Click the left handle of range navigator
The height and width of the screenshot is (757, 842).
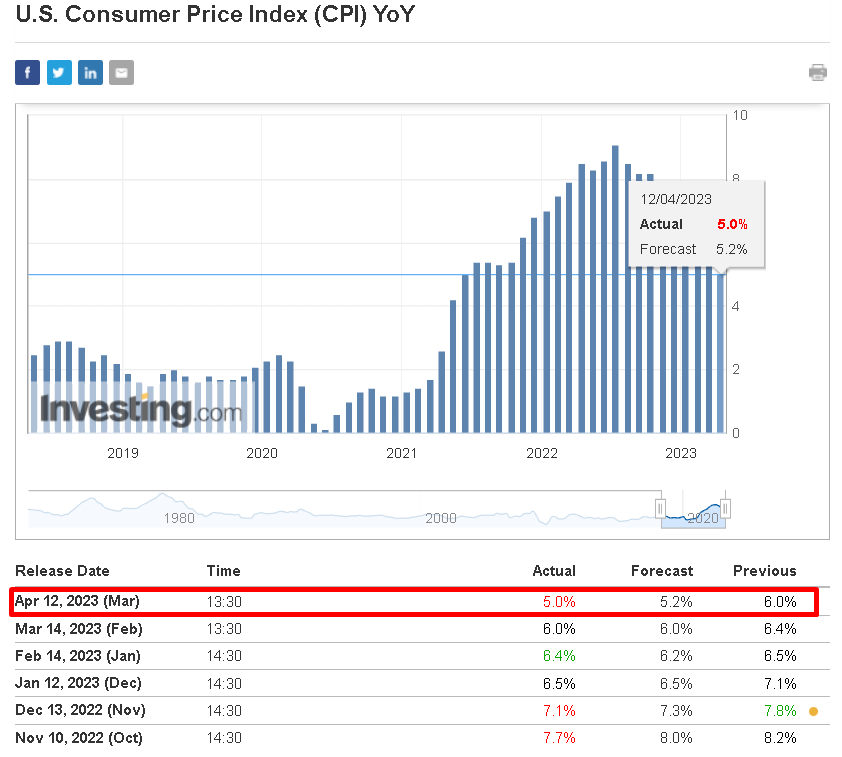pos(660,508)
